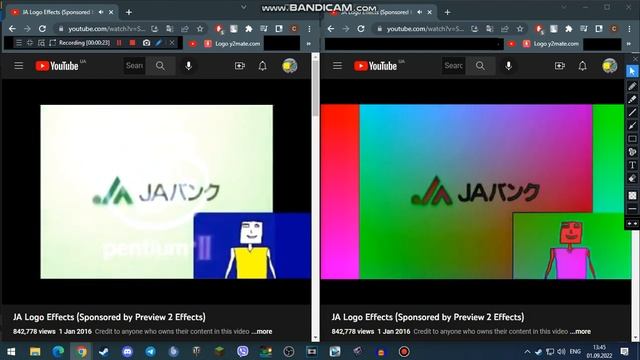Open the ENG language selector in tray
This screenshot has height=360, width=640.
[x=575, y=351]
